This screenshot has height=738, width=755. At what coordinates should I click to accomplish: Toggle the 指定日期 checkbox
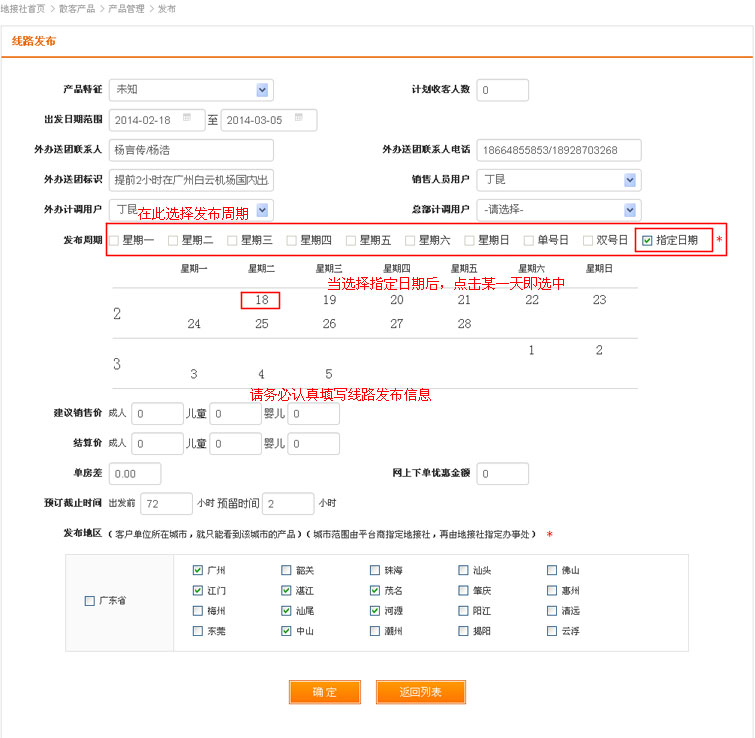[x=647, y=241]
